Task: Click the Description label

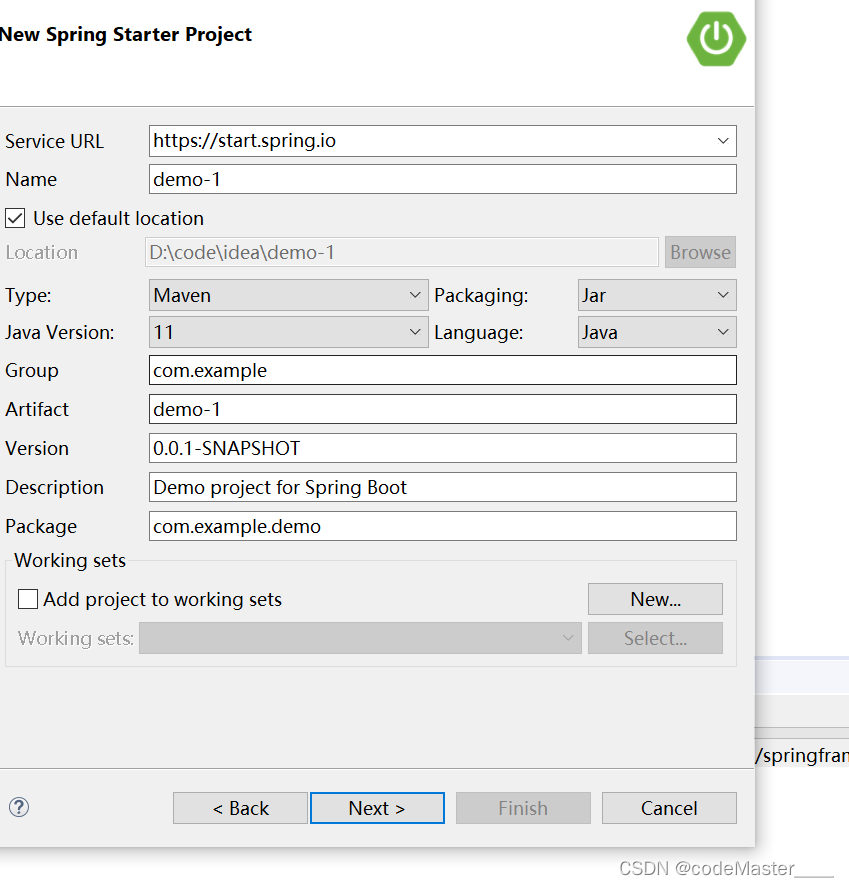Action: [54, 487]
